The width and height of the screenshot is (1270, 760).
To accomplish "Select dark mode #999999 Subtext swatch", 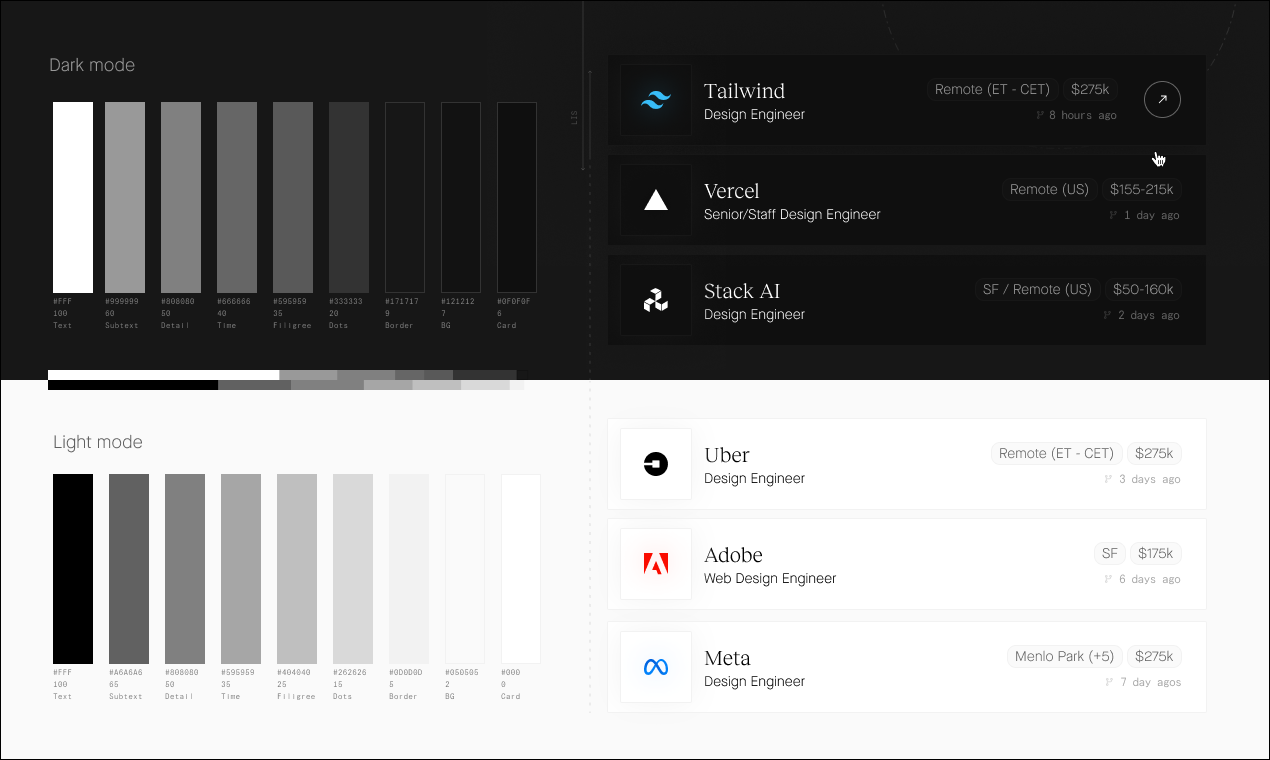I will (125, 197).
